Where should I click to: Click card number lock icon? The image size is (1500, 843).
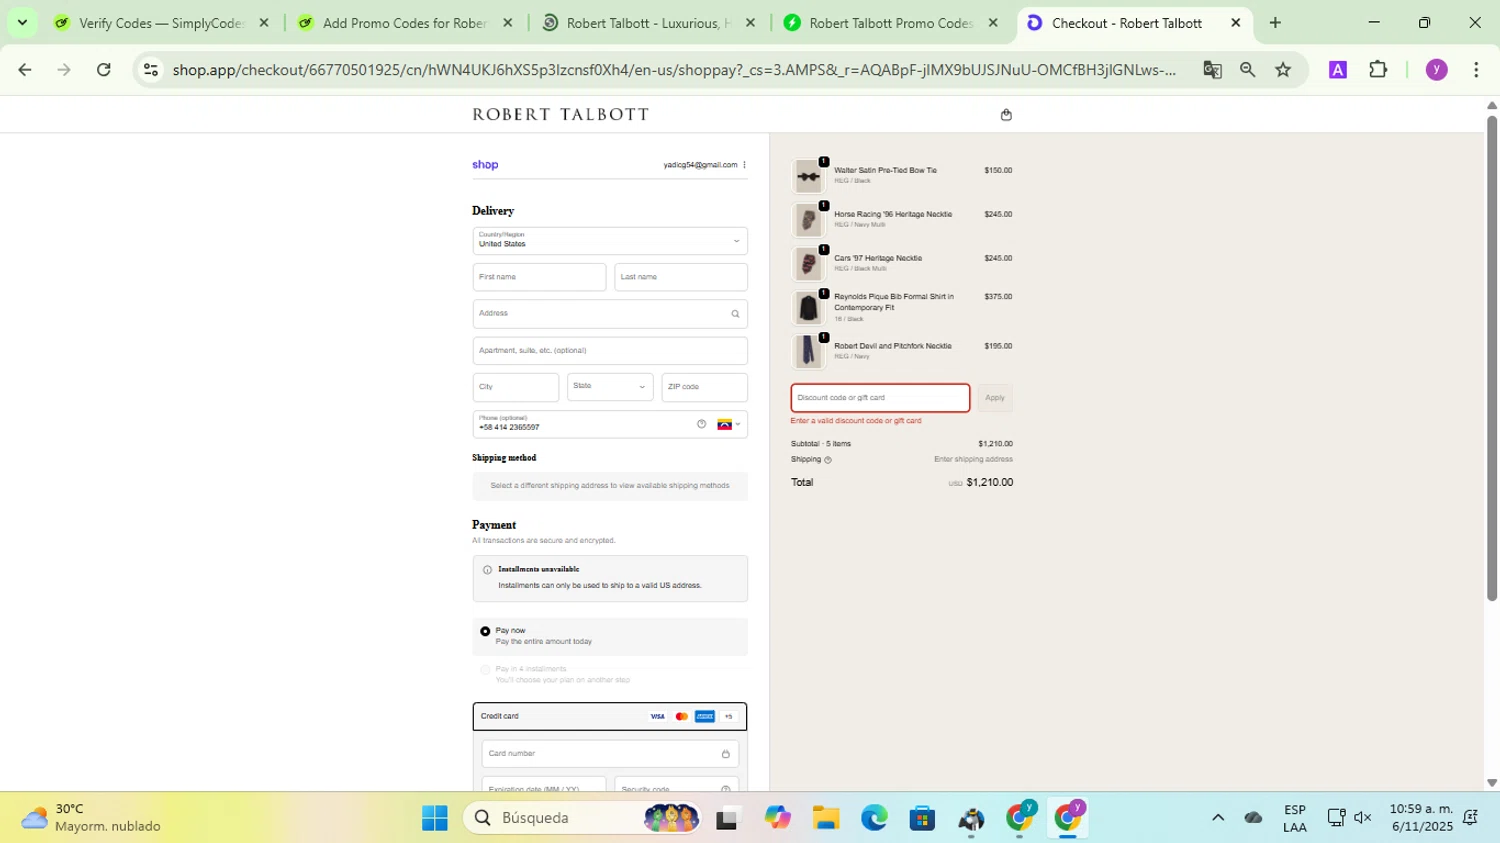726,754
